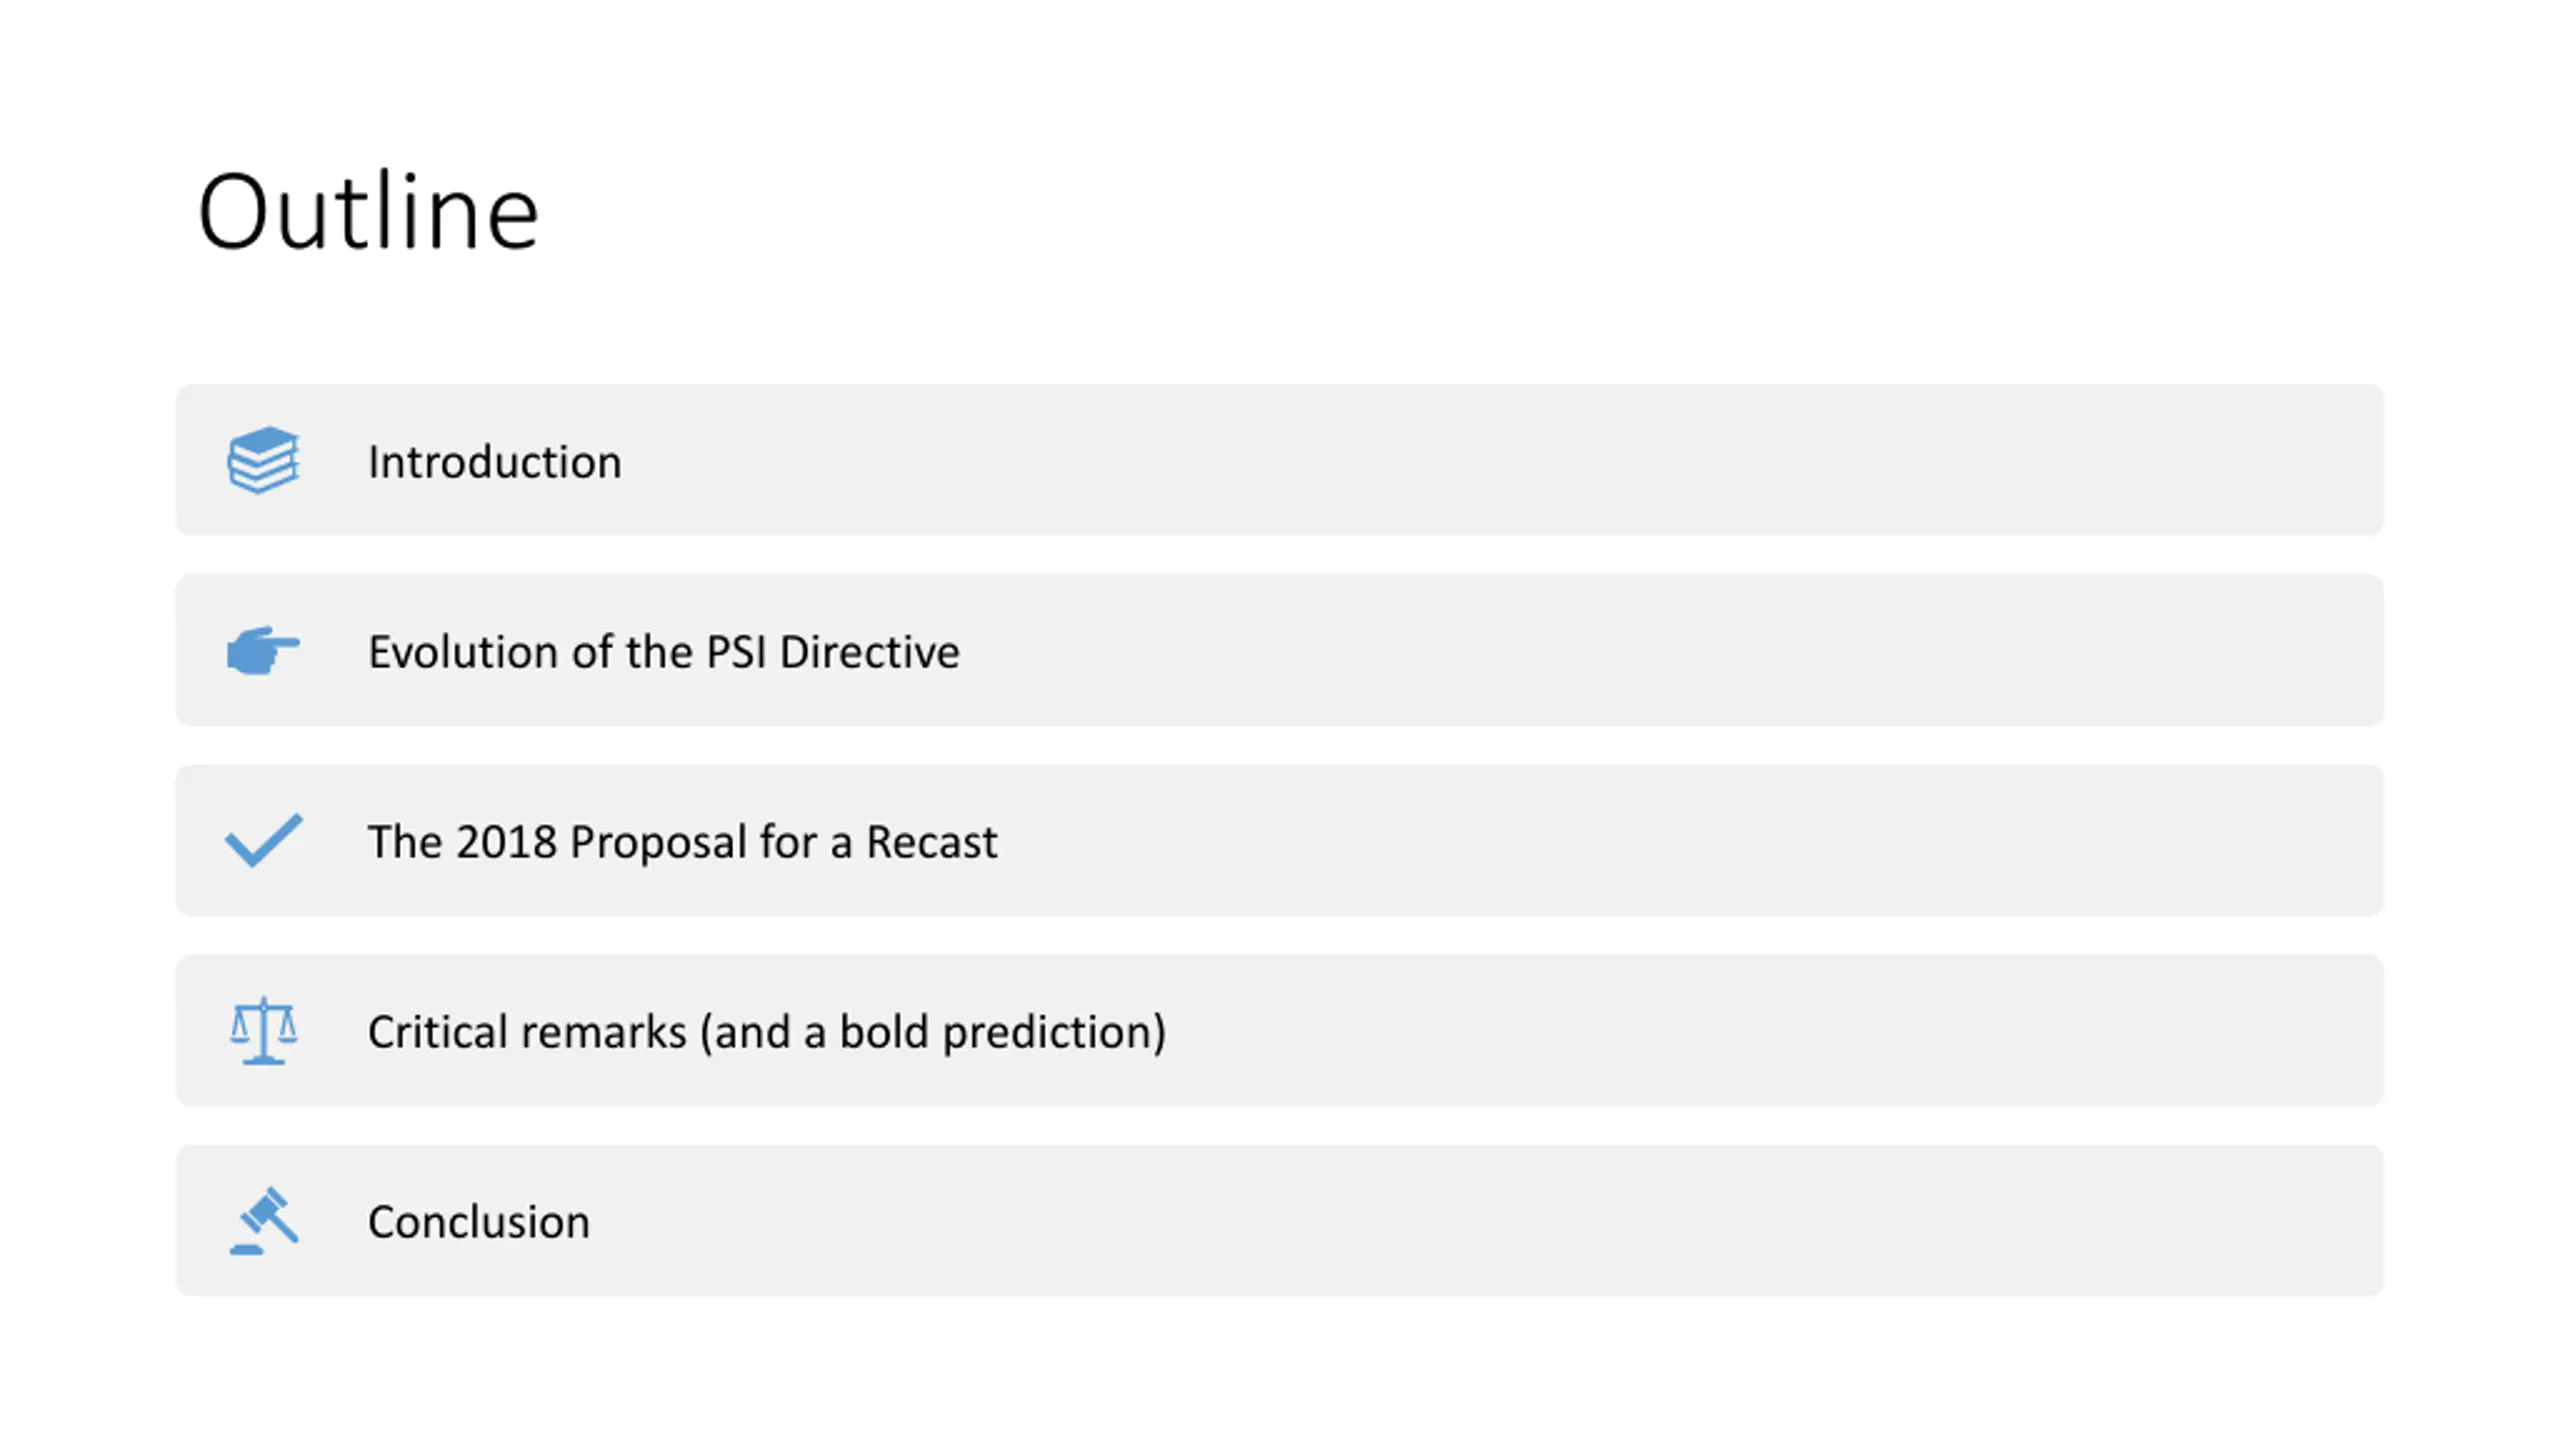Open Evolution of the PSI Directive text
The width and height of the screenshot is (2560, 1440).
click(663, 652)
